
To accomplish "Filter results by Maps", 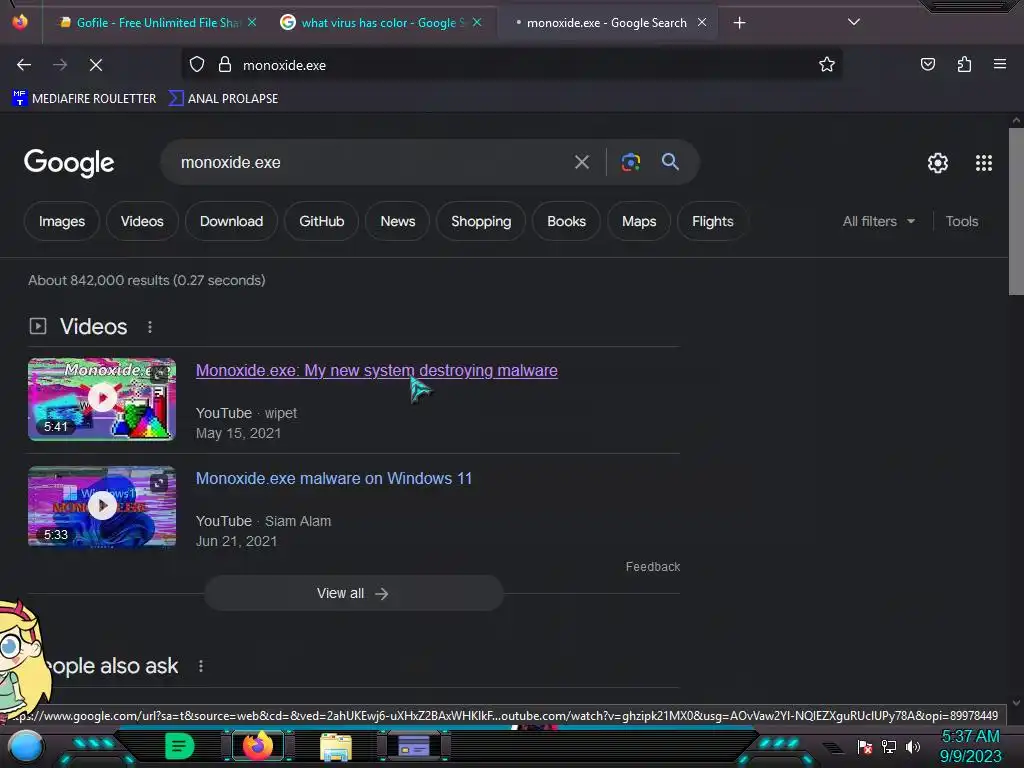I will click(639, 221).
